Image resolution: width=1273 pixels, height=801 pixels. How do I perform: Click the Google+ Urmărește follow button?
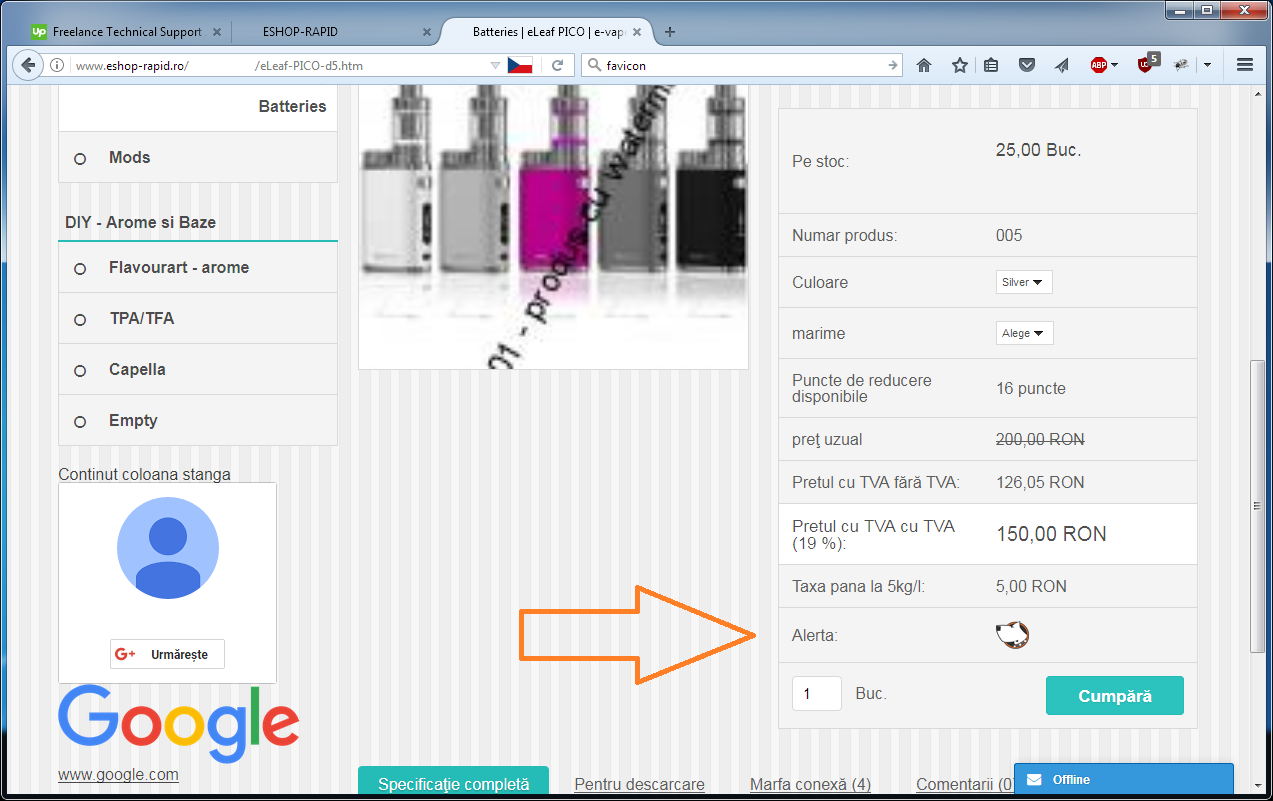click(x=167, y=654)
